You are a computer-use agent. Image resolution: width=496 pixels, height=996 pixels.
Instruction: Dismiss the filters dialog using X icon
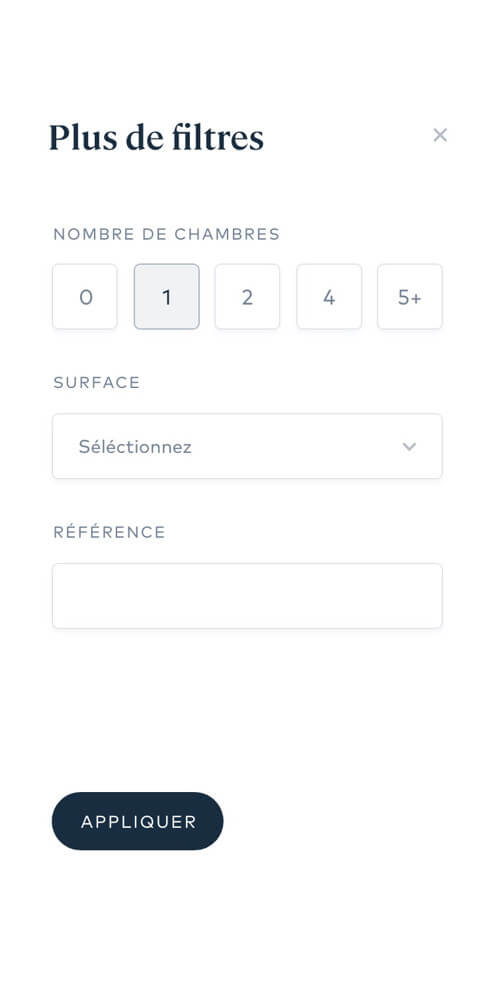click(x=439, y=135)
